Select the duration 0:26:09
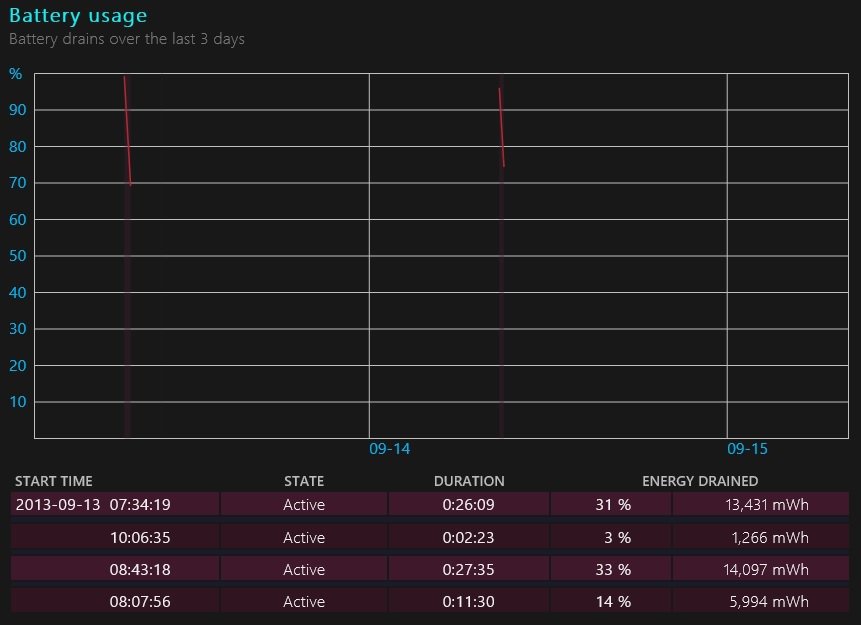This screenshot has height=625, width=861. [x=468, y=505]
